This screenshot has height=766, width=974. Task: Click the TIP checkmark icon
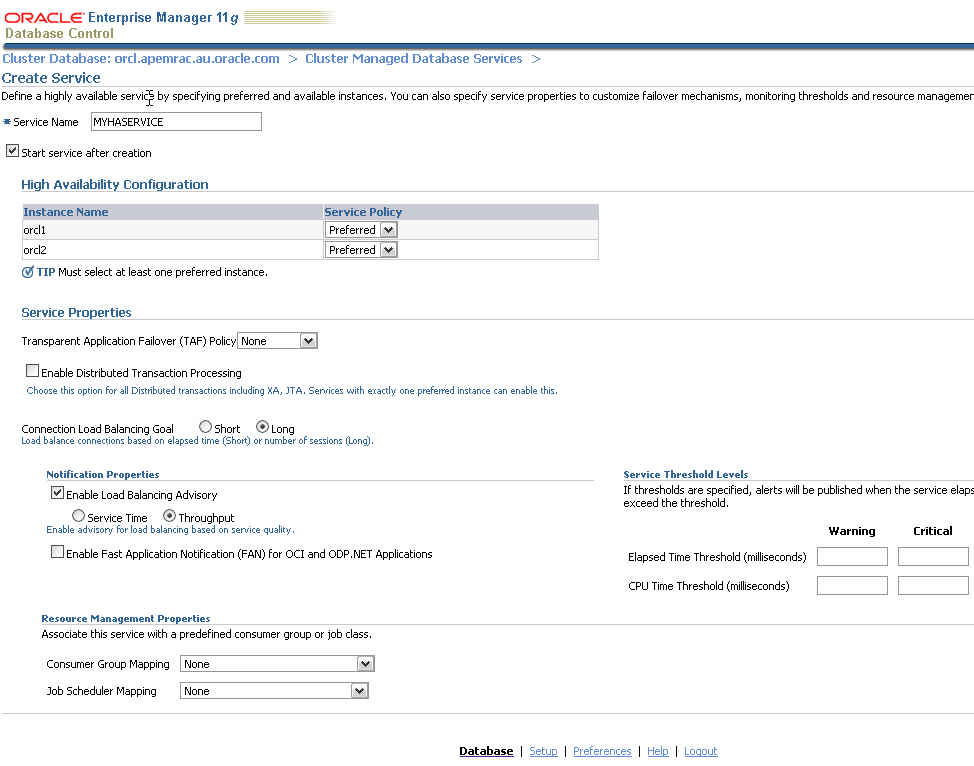[x=28, y=272]
